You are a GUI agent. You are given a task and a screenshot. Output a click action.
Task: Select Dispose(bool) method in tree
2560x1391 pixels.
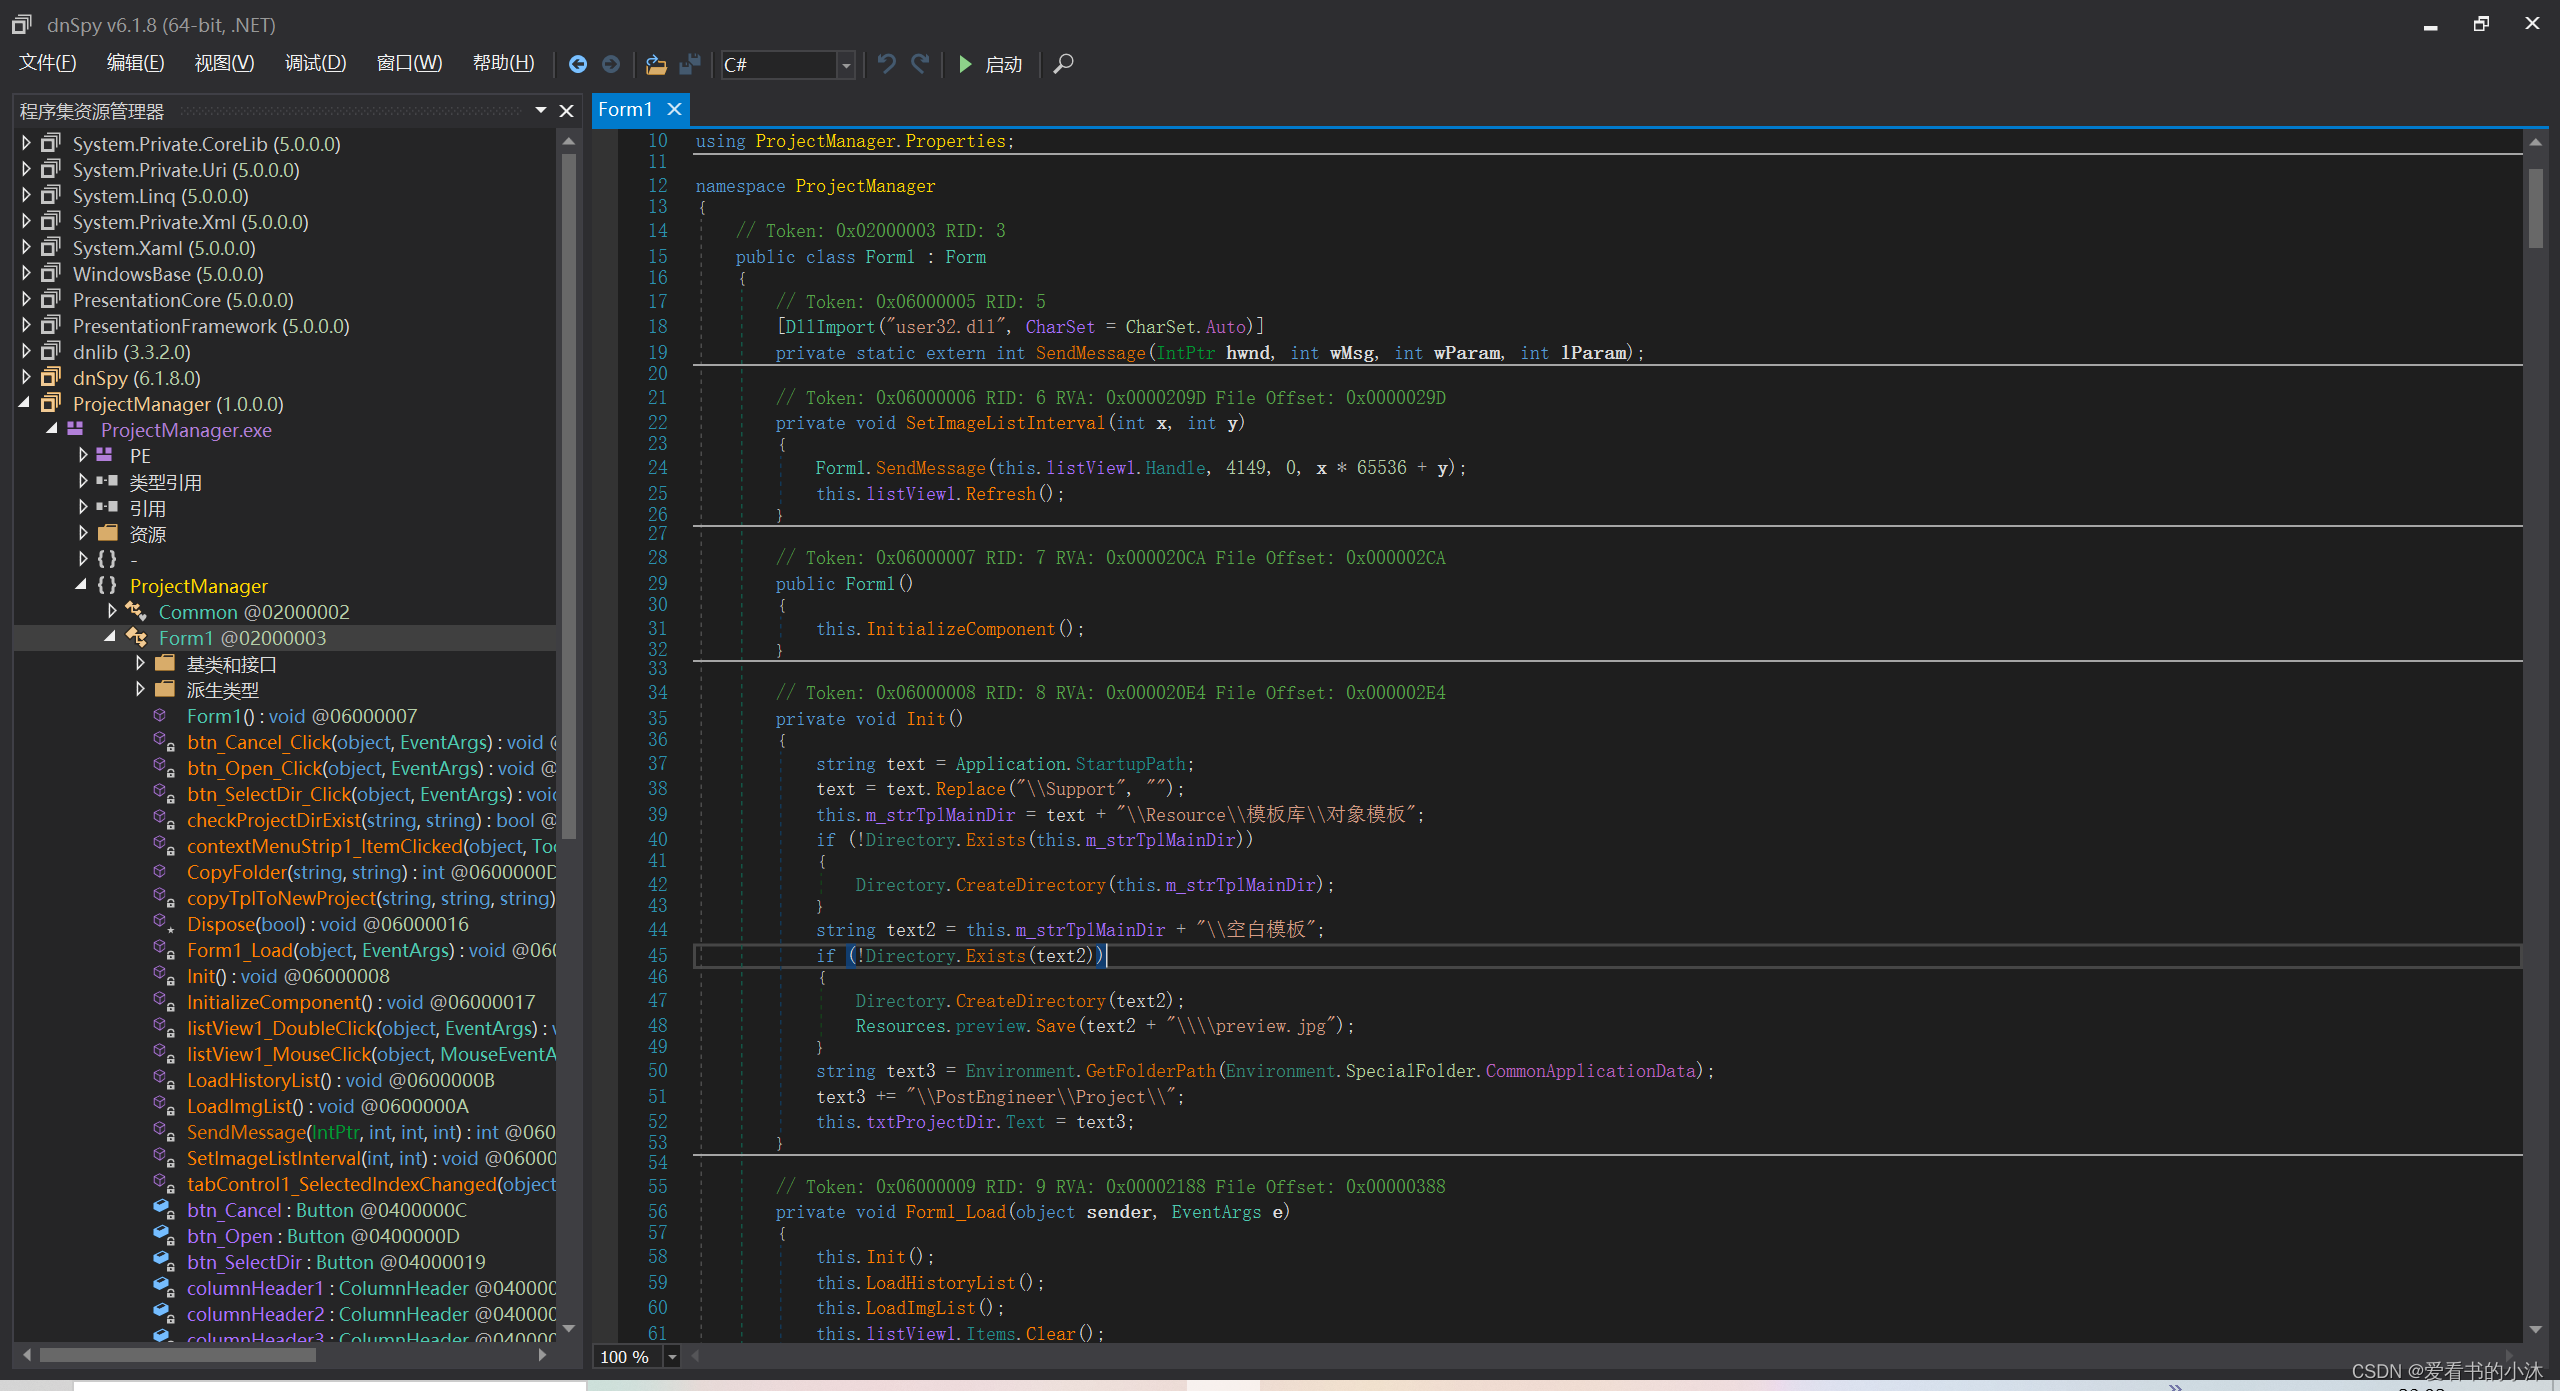point(327,924)
